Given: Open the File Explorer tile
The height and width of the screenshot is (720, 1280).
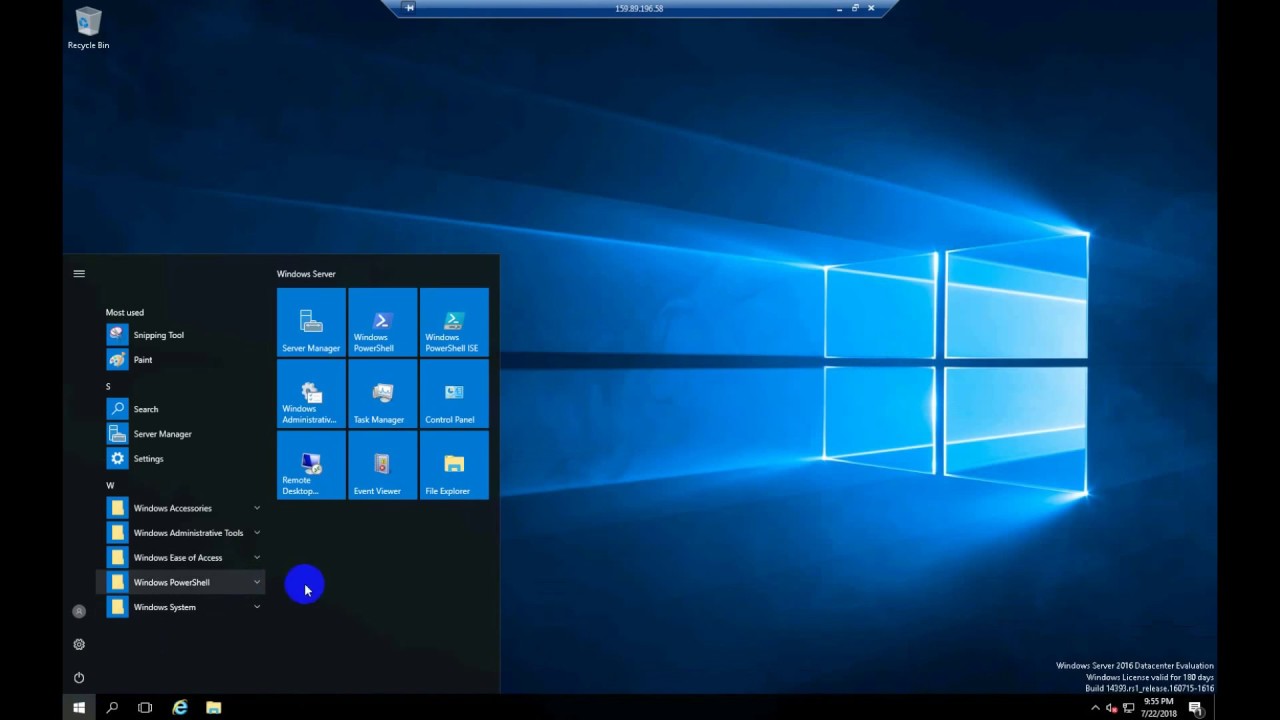Looking at the screenshot, I should click(x=454, y=465).
